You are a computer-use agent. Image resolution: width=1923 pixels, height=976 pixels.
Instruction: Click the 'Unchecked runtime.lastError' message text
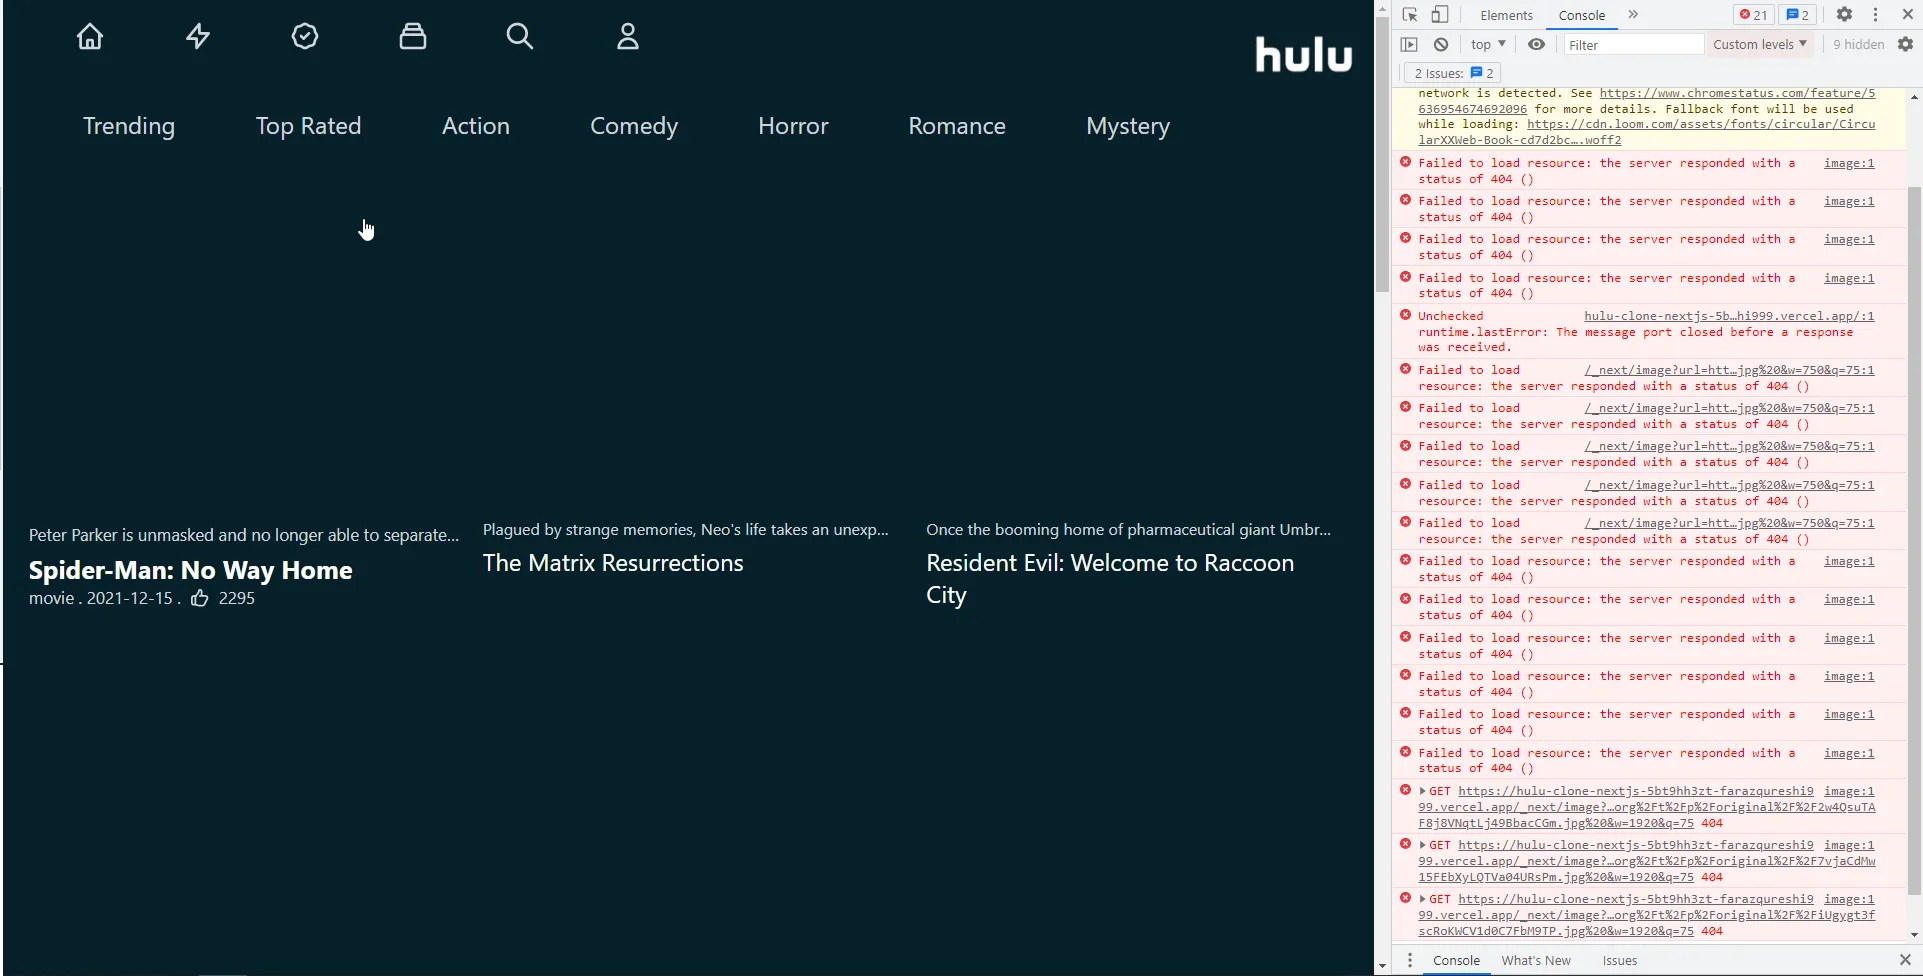click(1636, 332)
